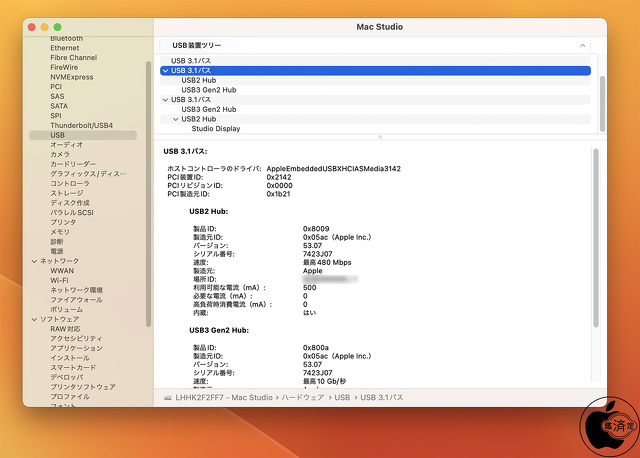The width and height of the screenshot is (640, 458).
Task: Select SAS in the sidebar
Action: coord(58,96)
